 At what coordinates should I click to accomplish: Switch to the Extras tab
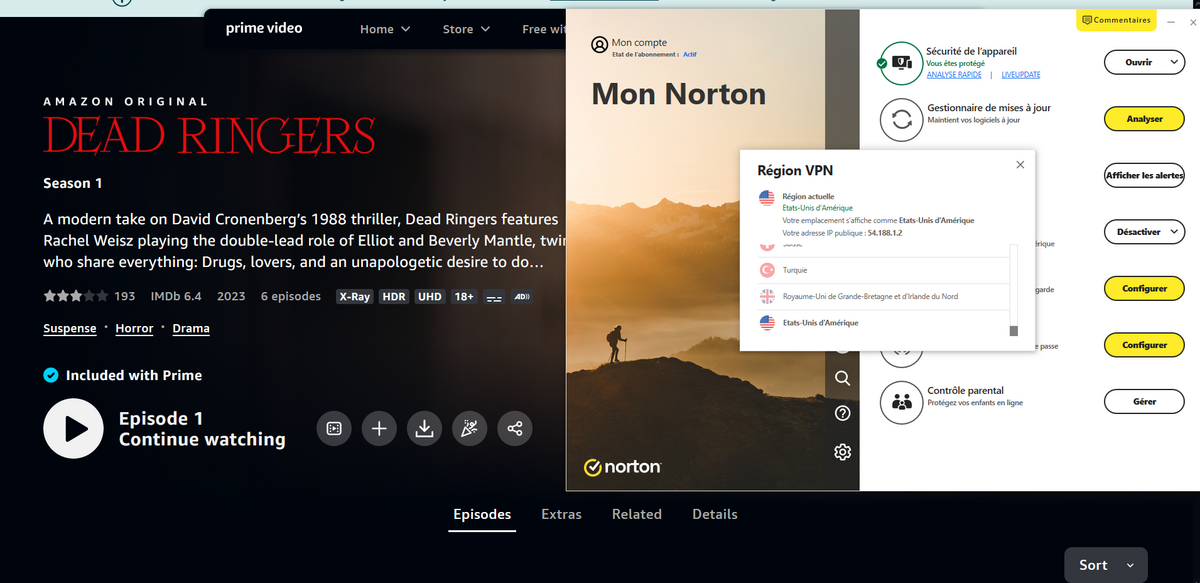[561, 514]
